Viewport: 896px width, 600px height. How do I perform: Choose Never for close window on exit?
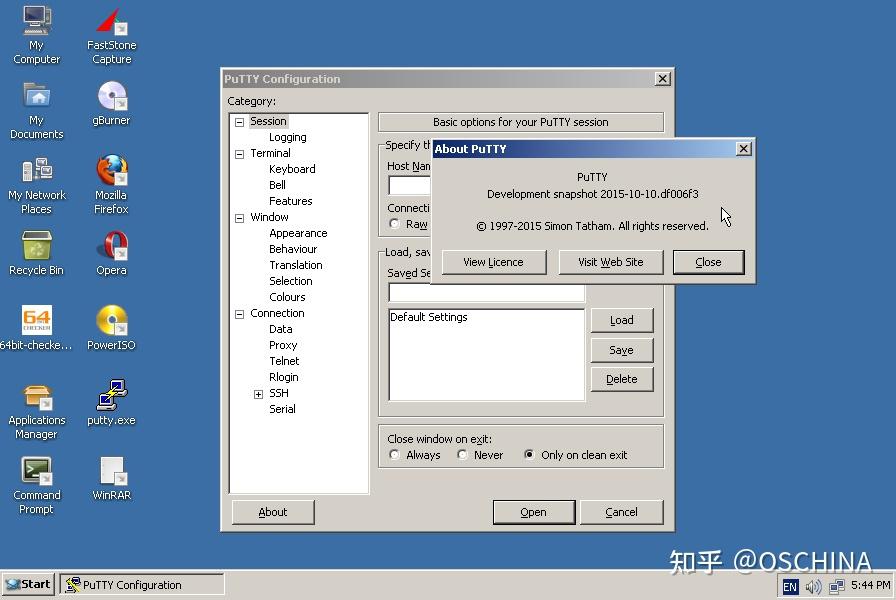coord(462,454)
